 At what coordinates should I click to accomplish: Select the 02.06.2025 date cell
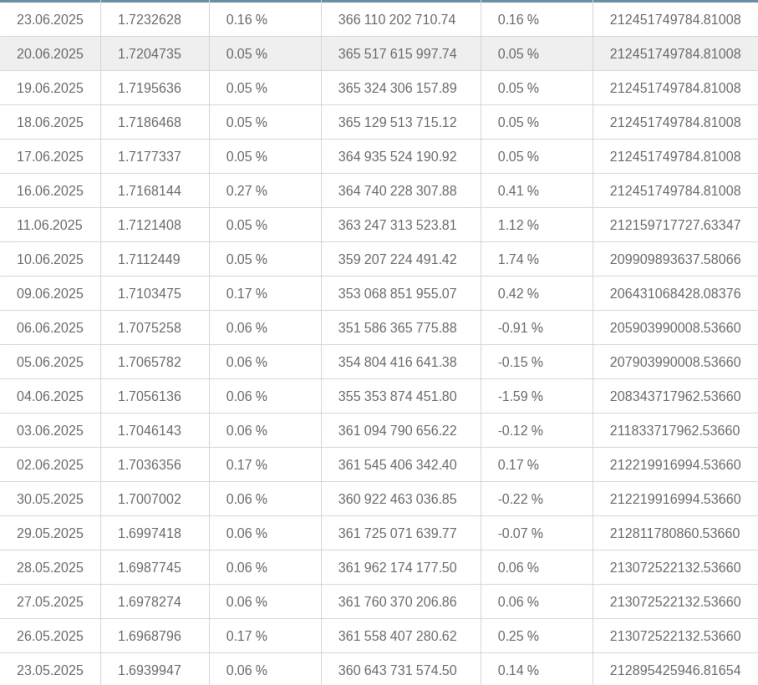[x=50, y=465]
